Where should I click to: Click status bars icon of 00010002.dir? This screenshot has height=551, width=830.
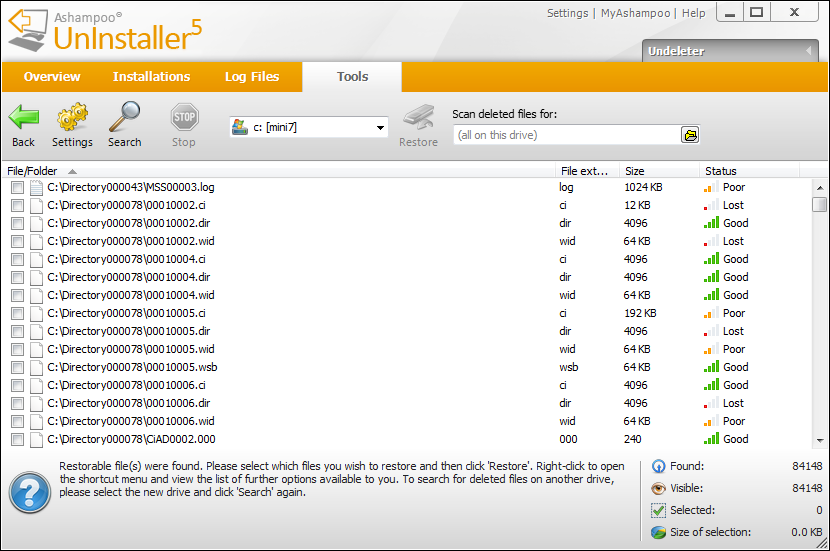click(x=711, y=223)
